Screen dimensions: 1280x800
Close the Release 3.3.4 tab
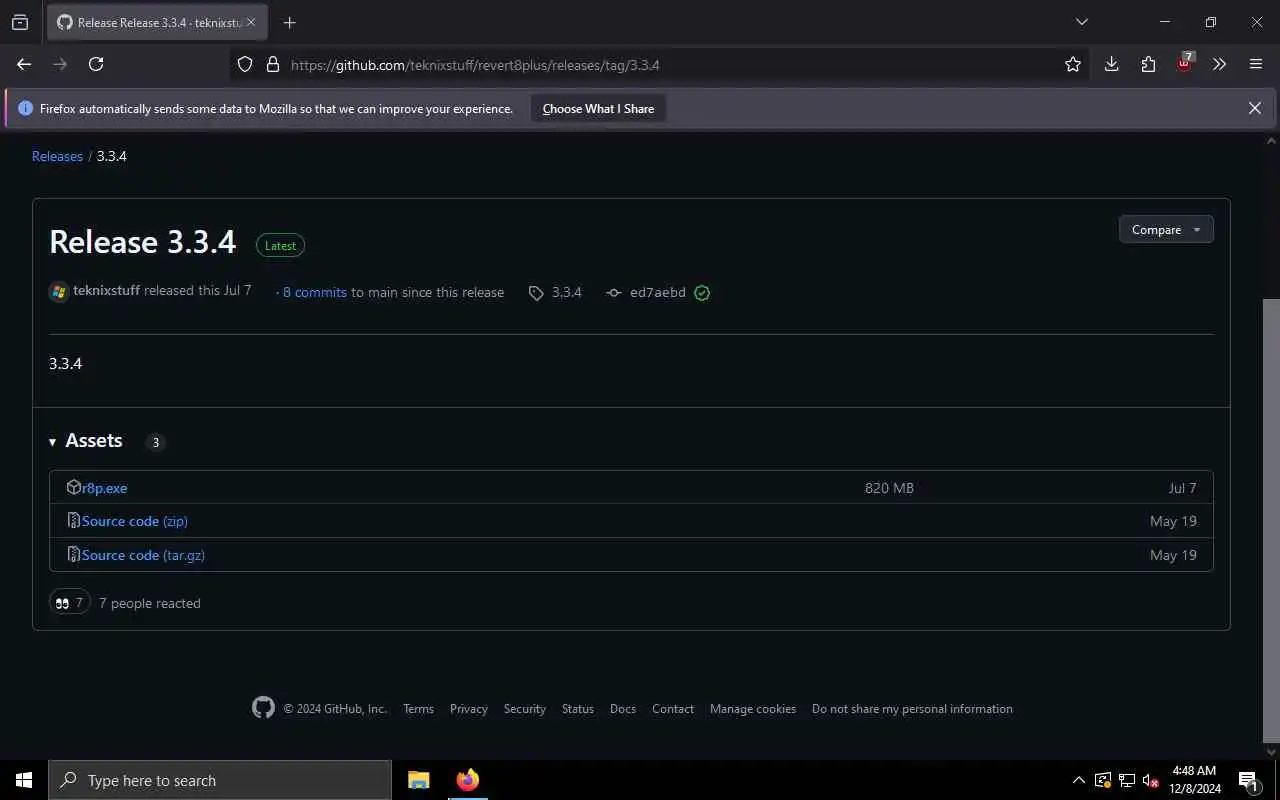pos(251,22)
